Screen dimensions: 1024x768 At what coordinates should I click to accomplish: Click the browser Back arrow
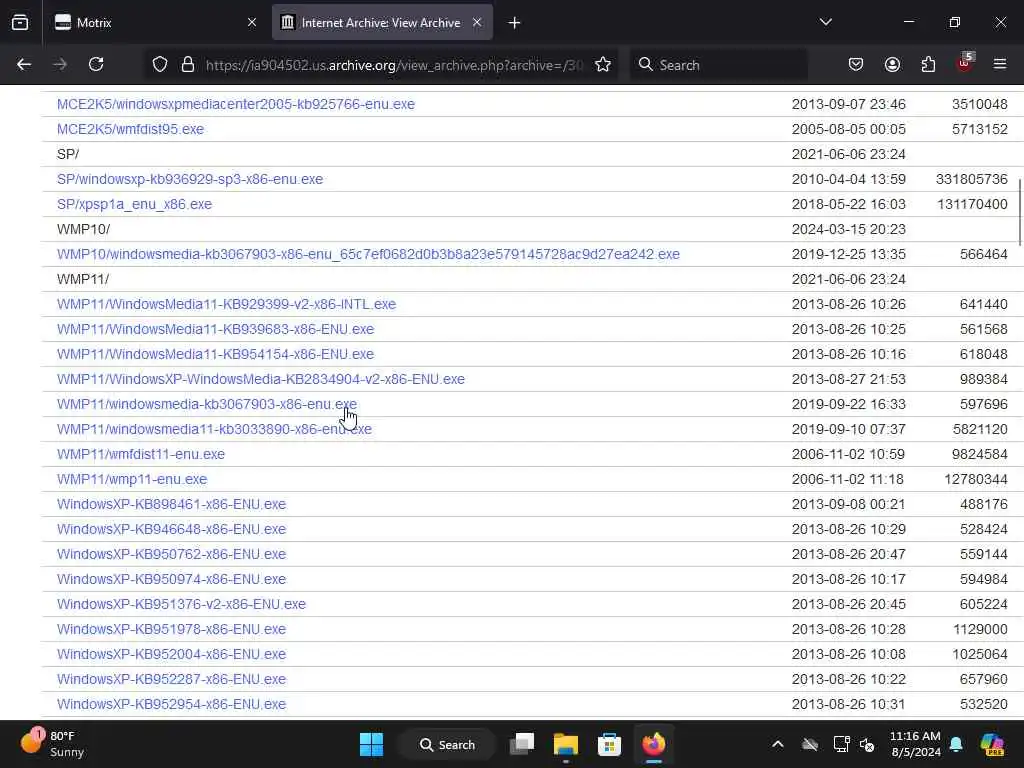[24, 64]
